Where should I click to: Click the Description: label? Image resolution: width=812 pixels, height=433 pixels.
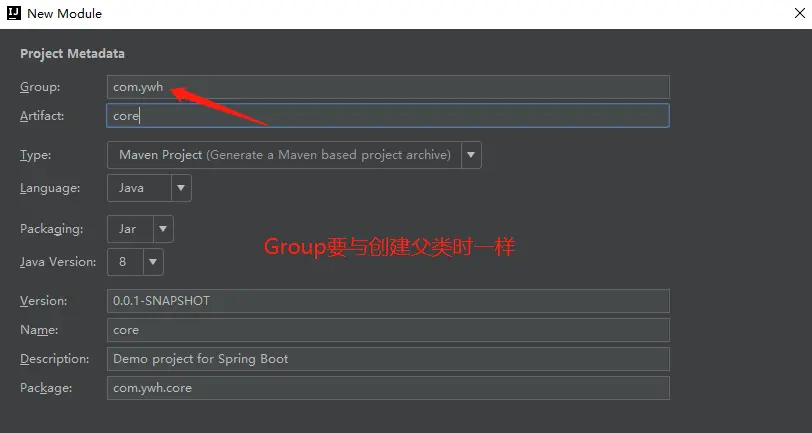54,359
